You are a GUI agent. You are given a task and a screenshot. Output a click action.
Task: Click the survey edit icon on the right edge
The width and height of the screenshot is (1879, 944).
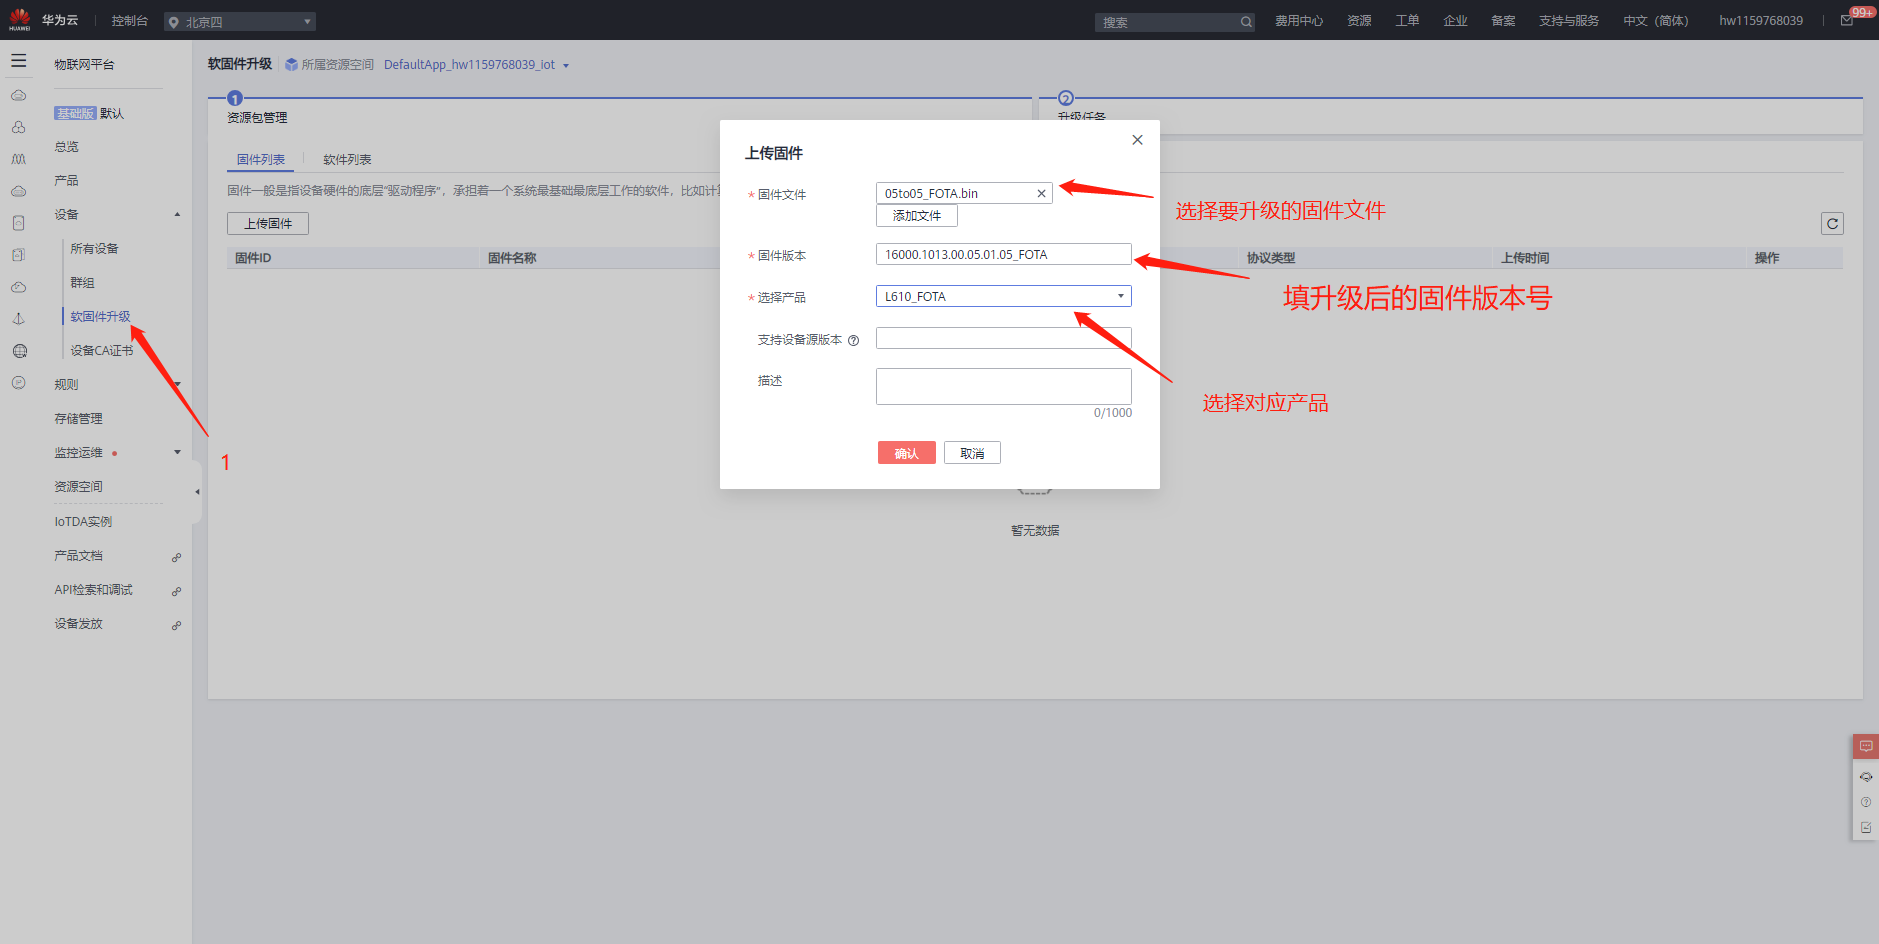tap(1866, 828)
